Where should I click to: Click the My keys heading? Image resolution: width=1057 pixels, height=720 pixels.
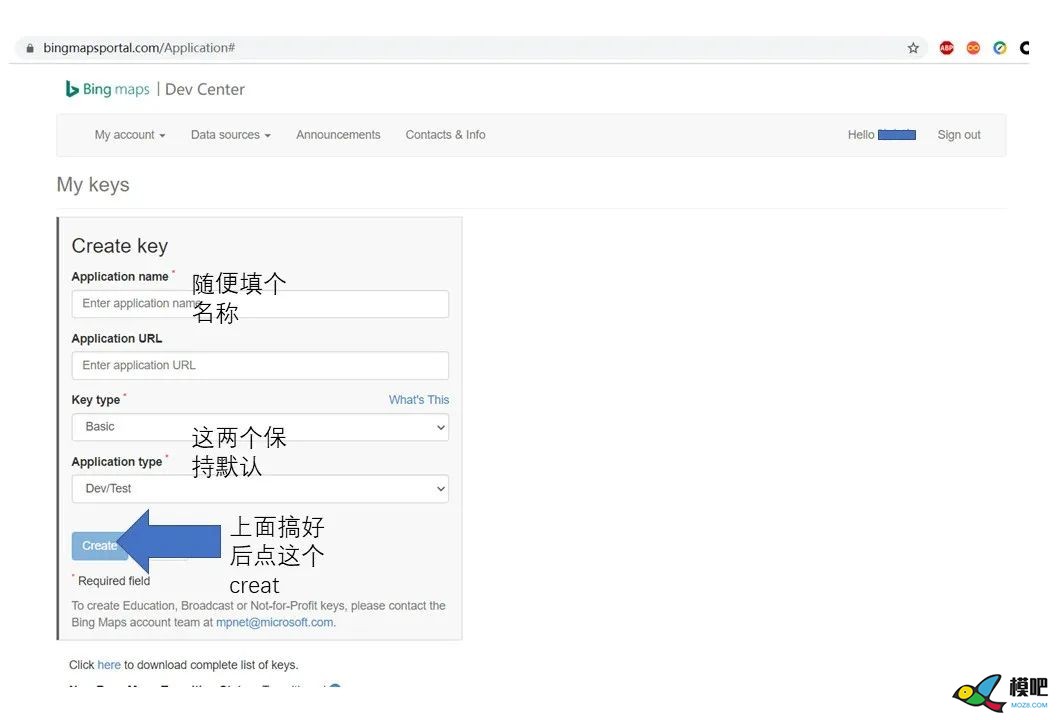93,185
